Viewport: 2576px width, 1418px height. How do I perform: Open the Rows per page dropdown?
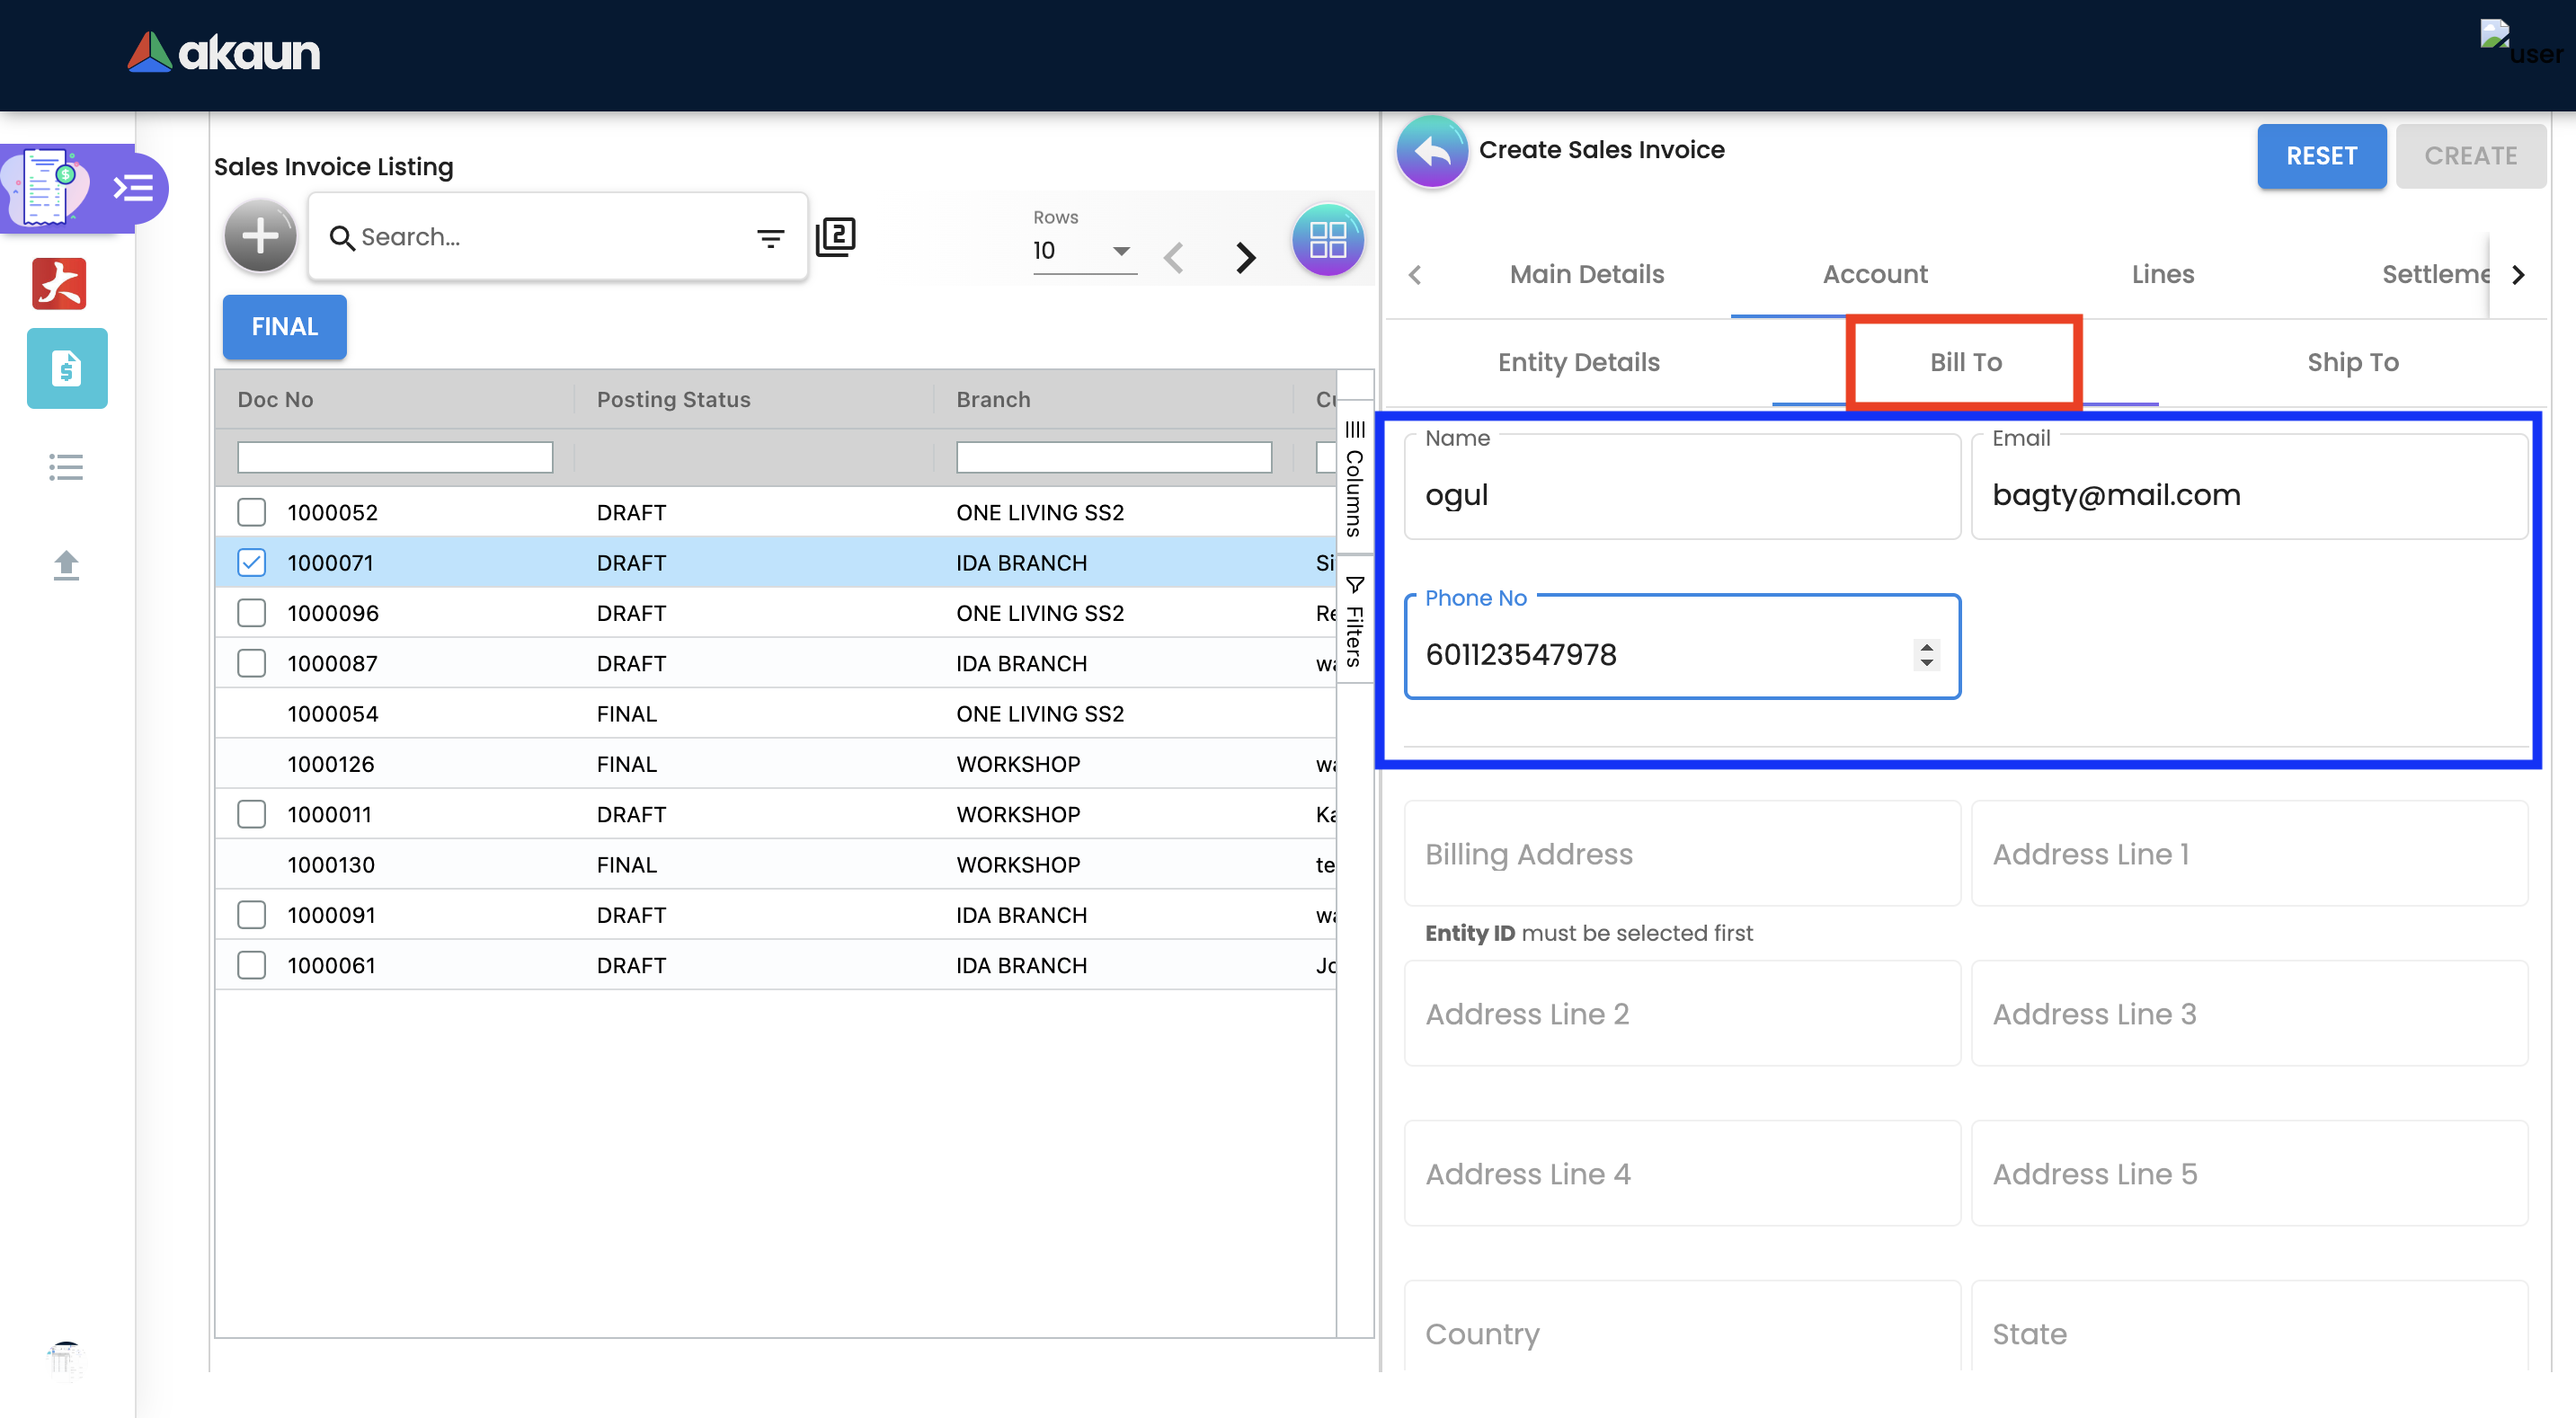point(1083,251)
